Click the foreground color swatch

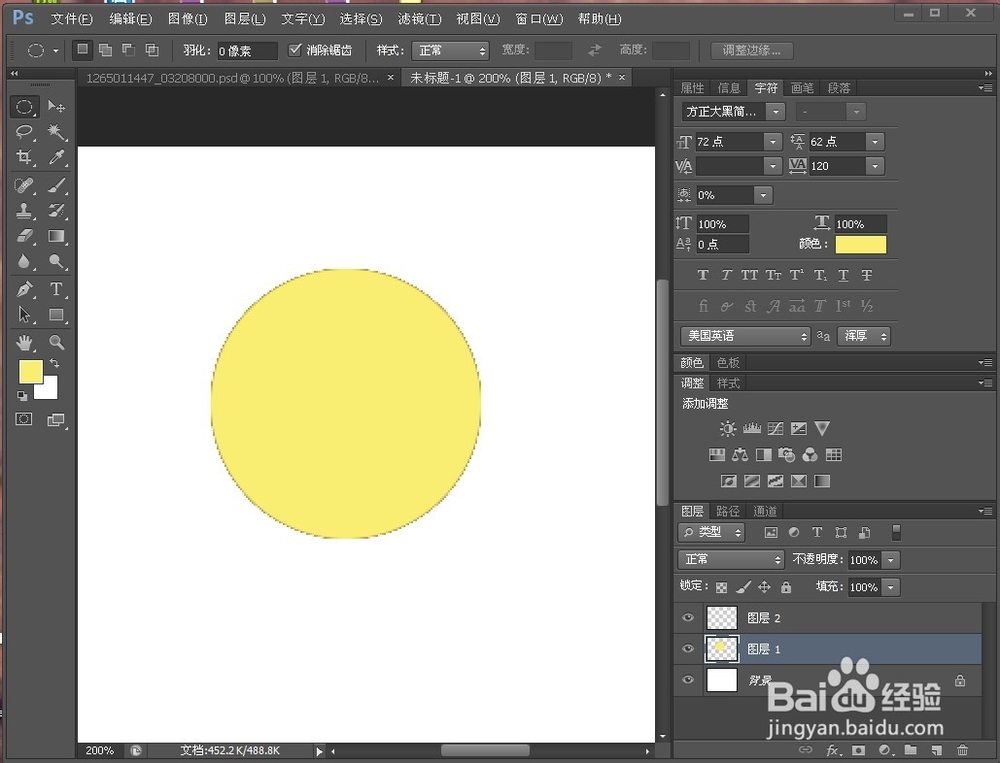coord(30,371)
